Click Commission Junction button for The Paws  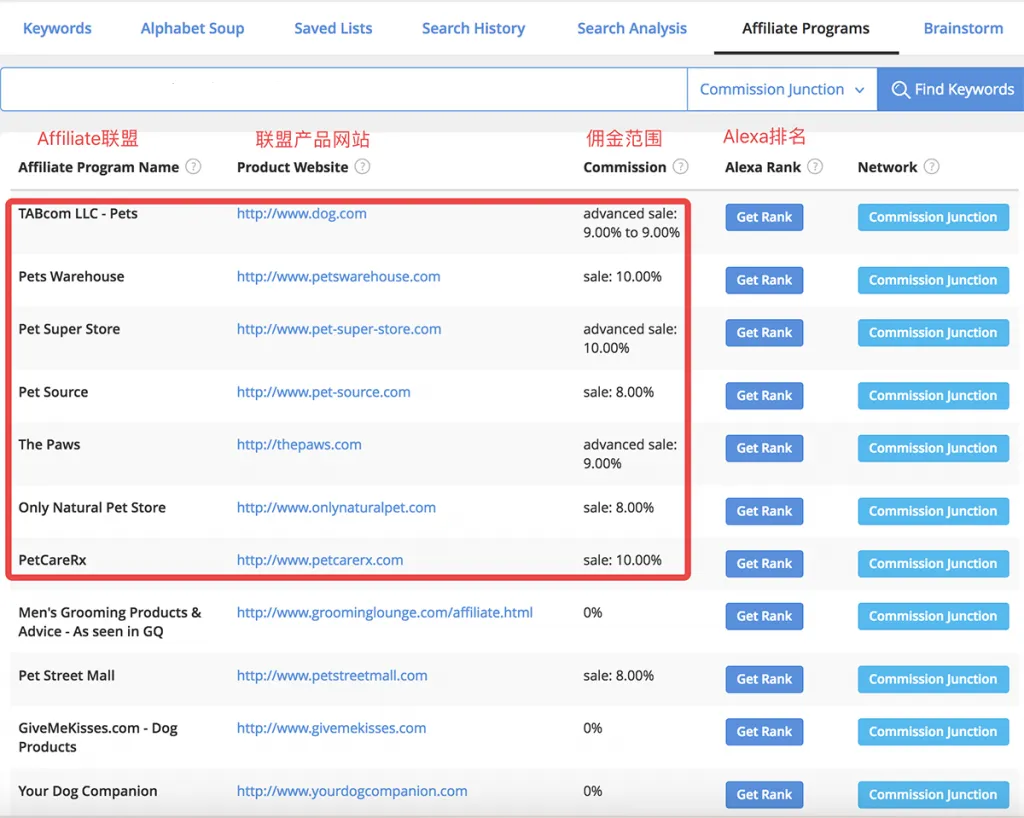click(932, 448)
